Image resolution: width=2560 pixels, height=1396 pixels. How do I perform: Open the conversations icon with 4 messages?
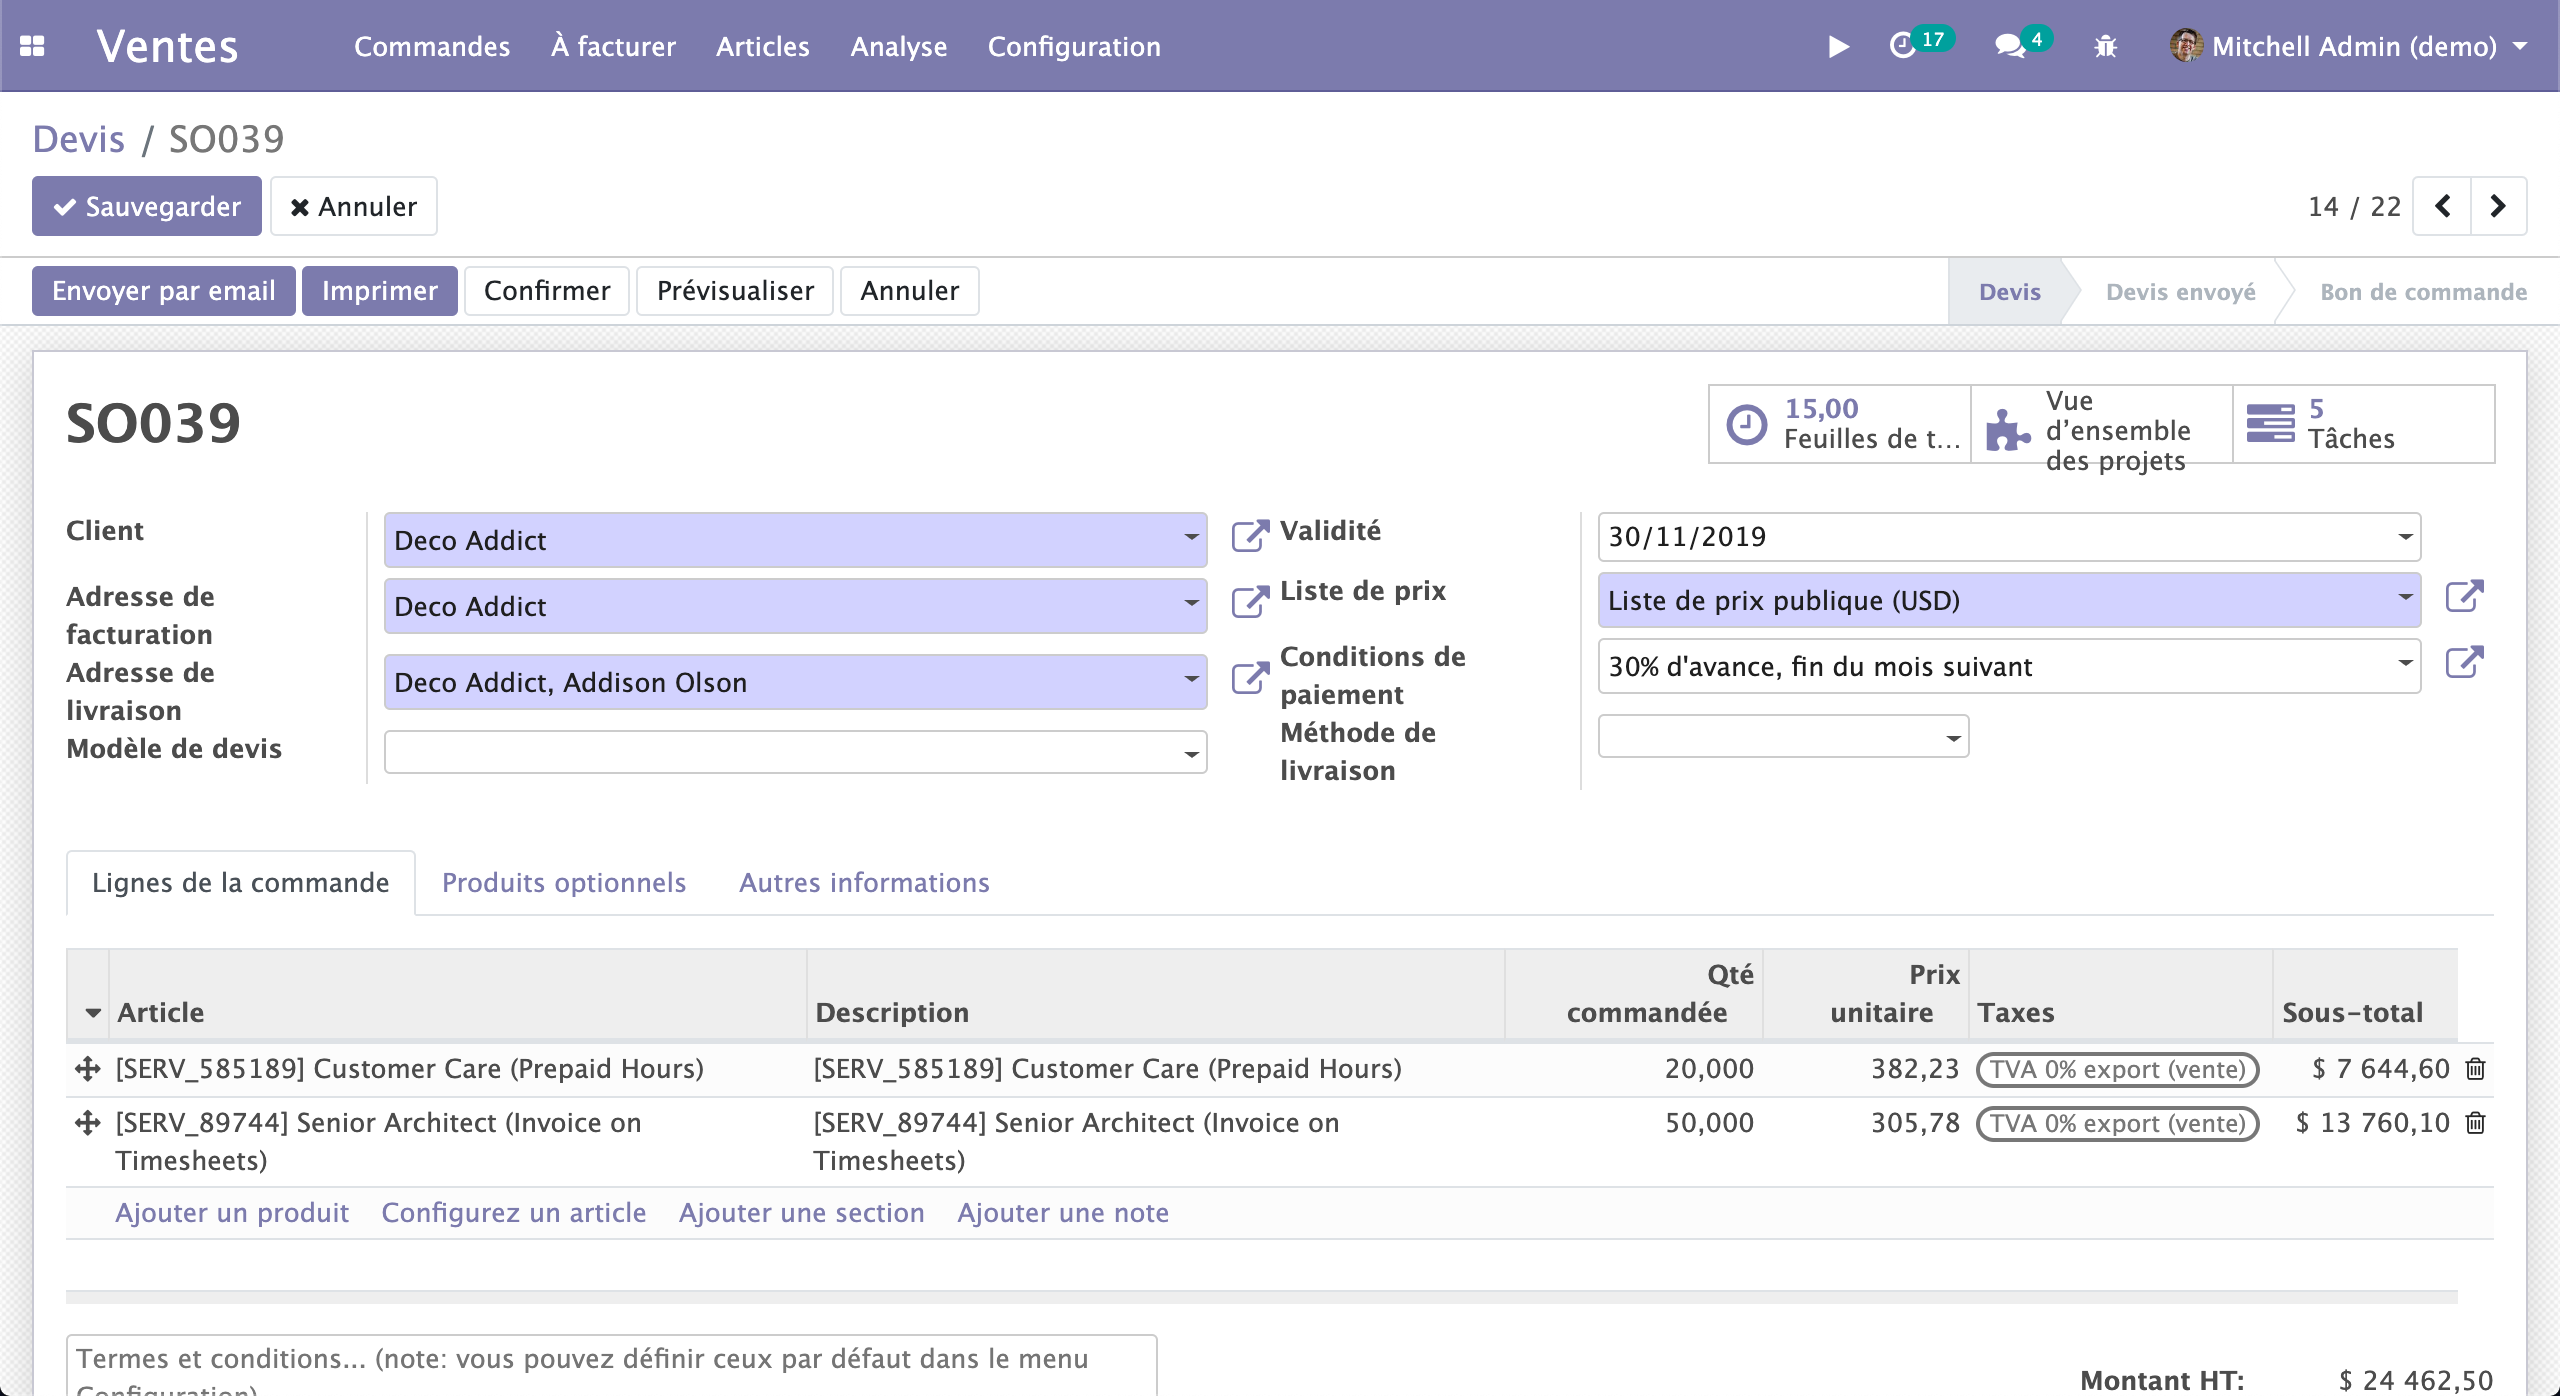point(2010,46)
